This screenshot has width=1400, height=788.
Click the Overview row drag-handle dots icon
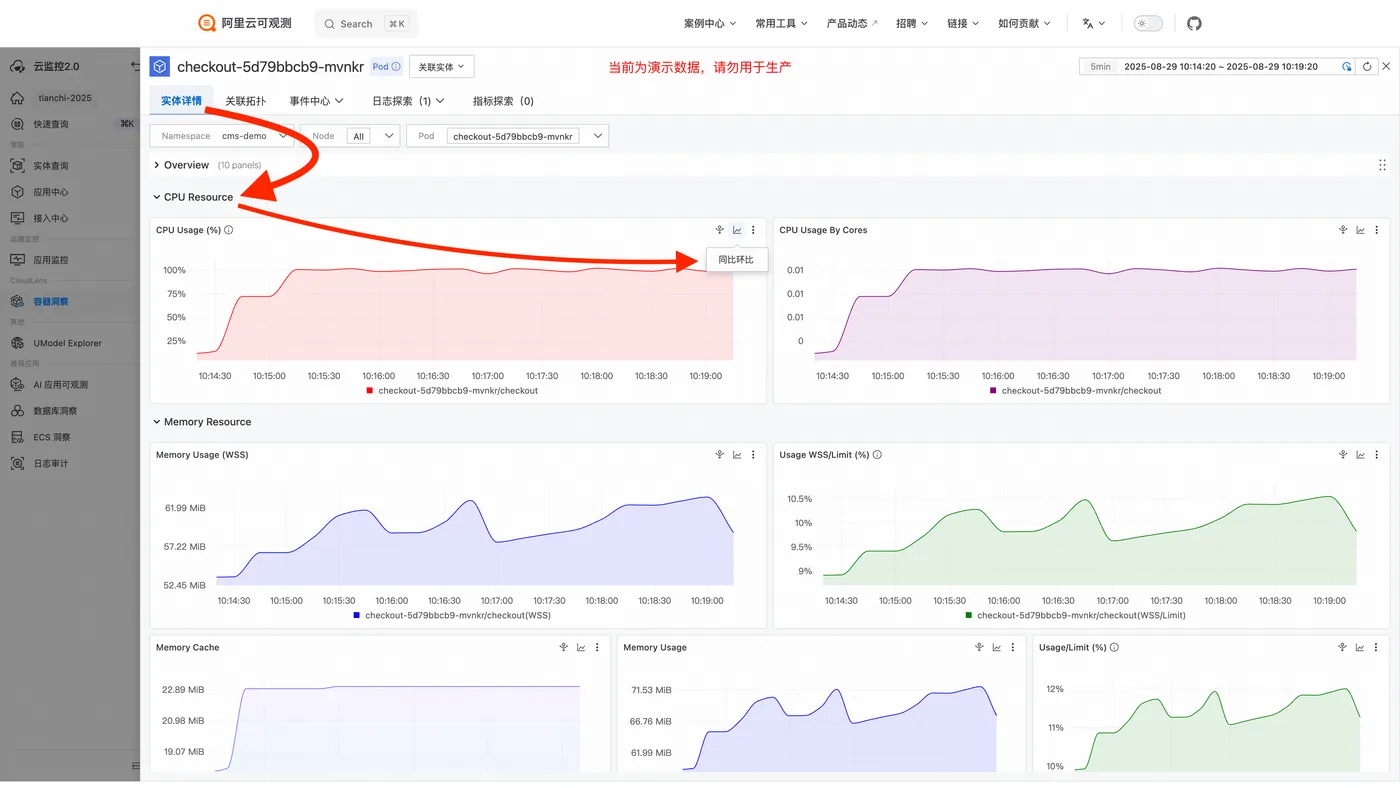coord(1382,165)
